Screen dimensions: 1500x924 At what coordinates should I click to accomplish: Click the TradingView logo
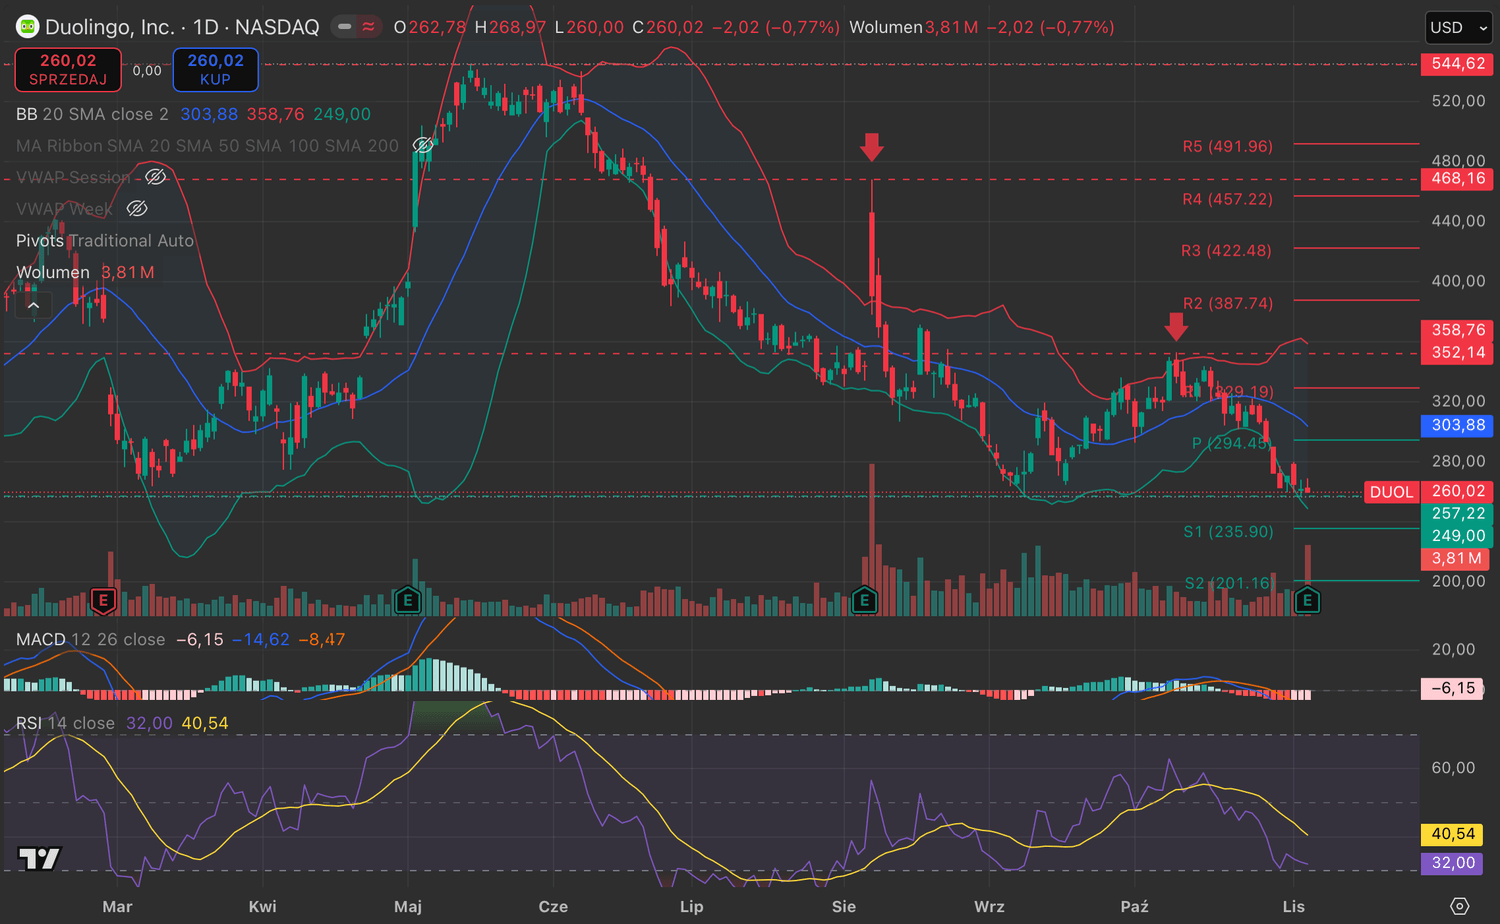39,858
